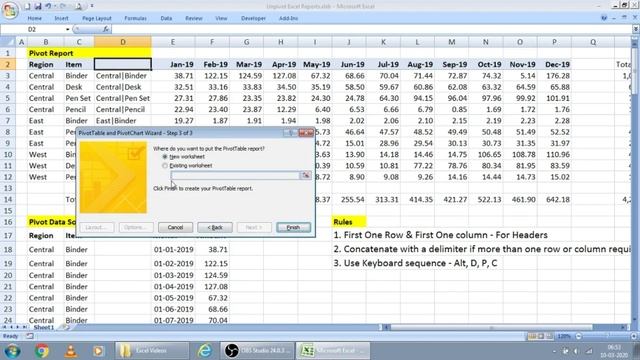The width and height of the screenshot is (640, 360).
Task: Open the Home ribbon tab
Action: [x=35, y=18]
